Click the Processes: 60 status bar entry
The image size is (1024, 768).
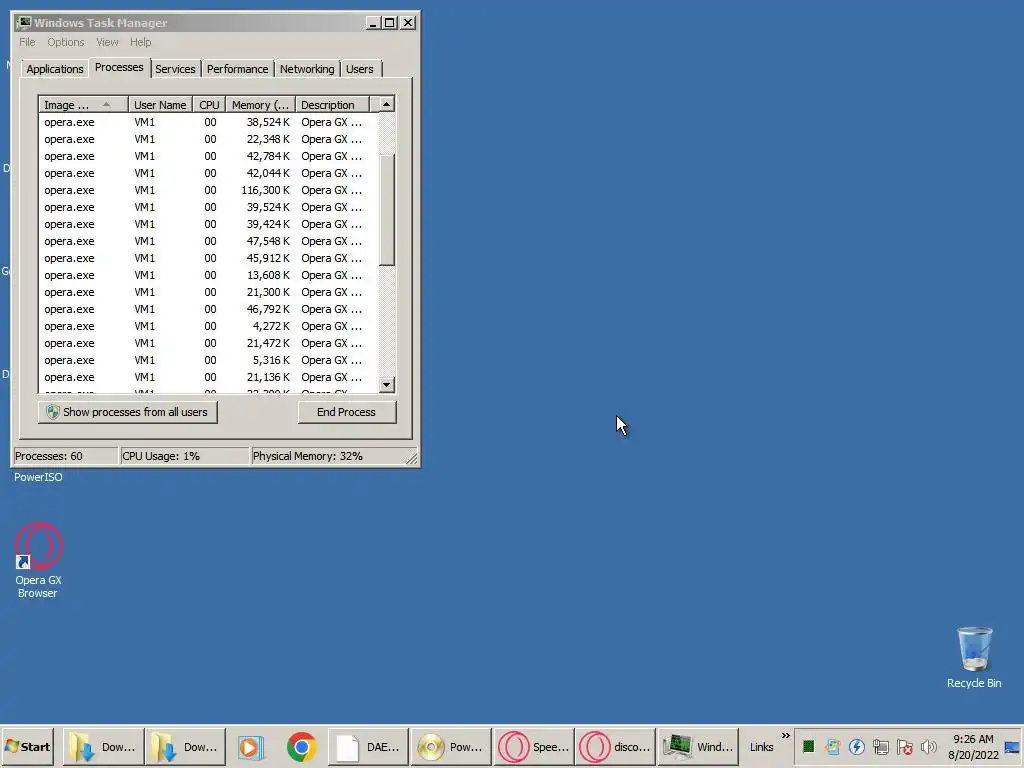[x=65, y=456]
